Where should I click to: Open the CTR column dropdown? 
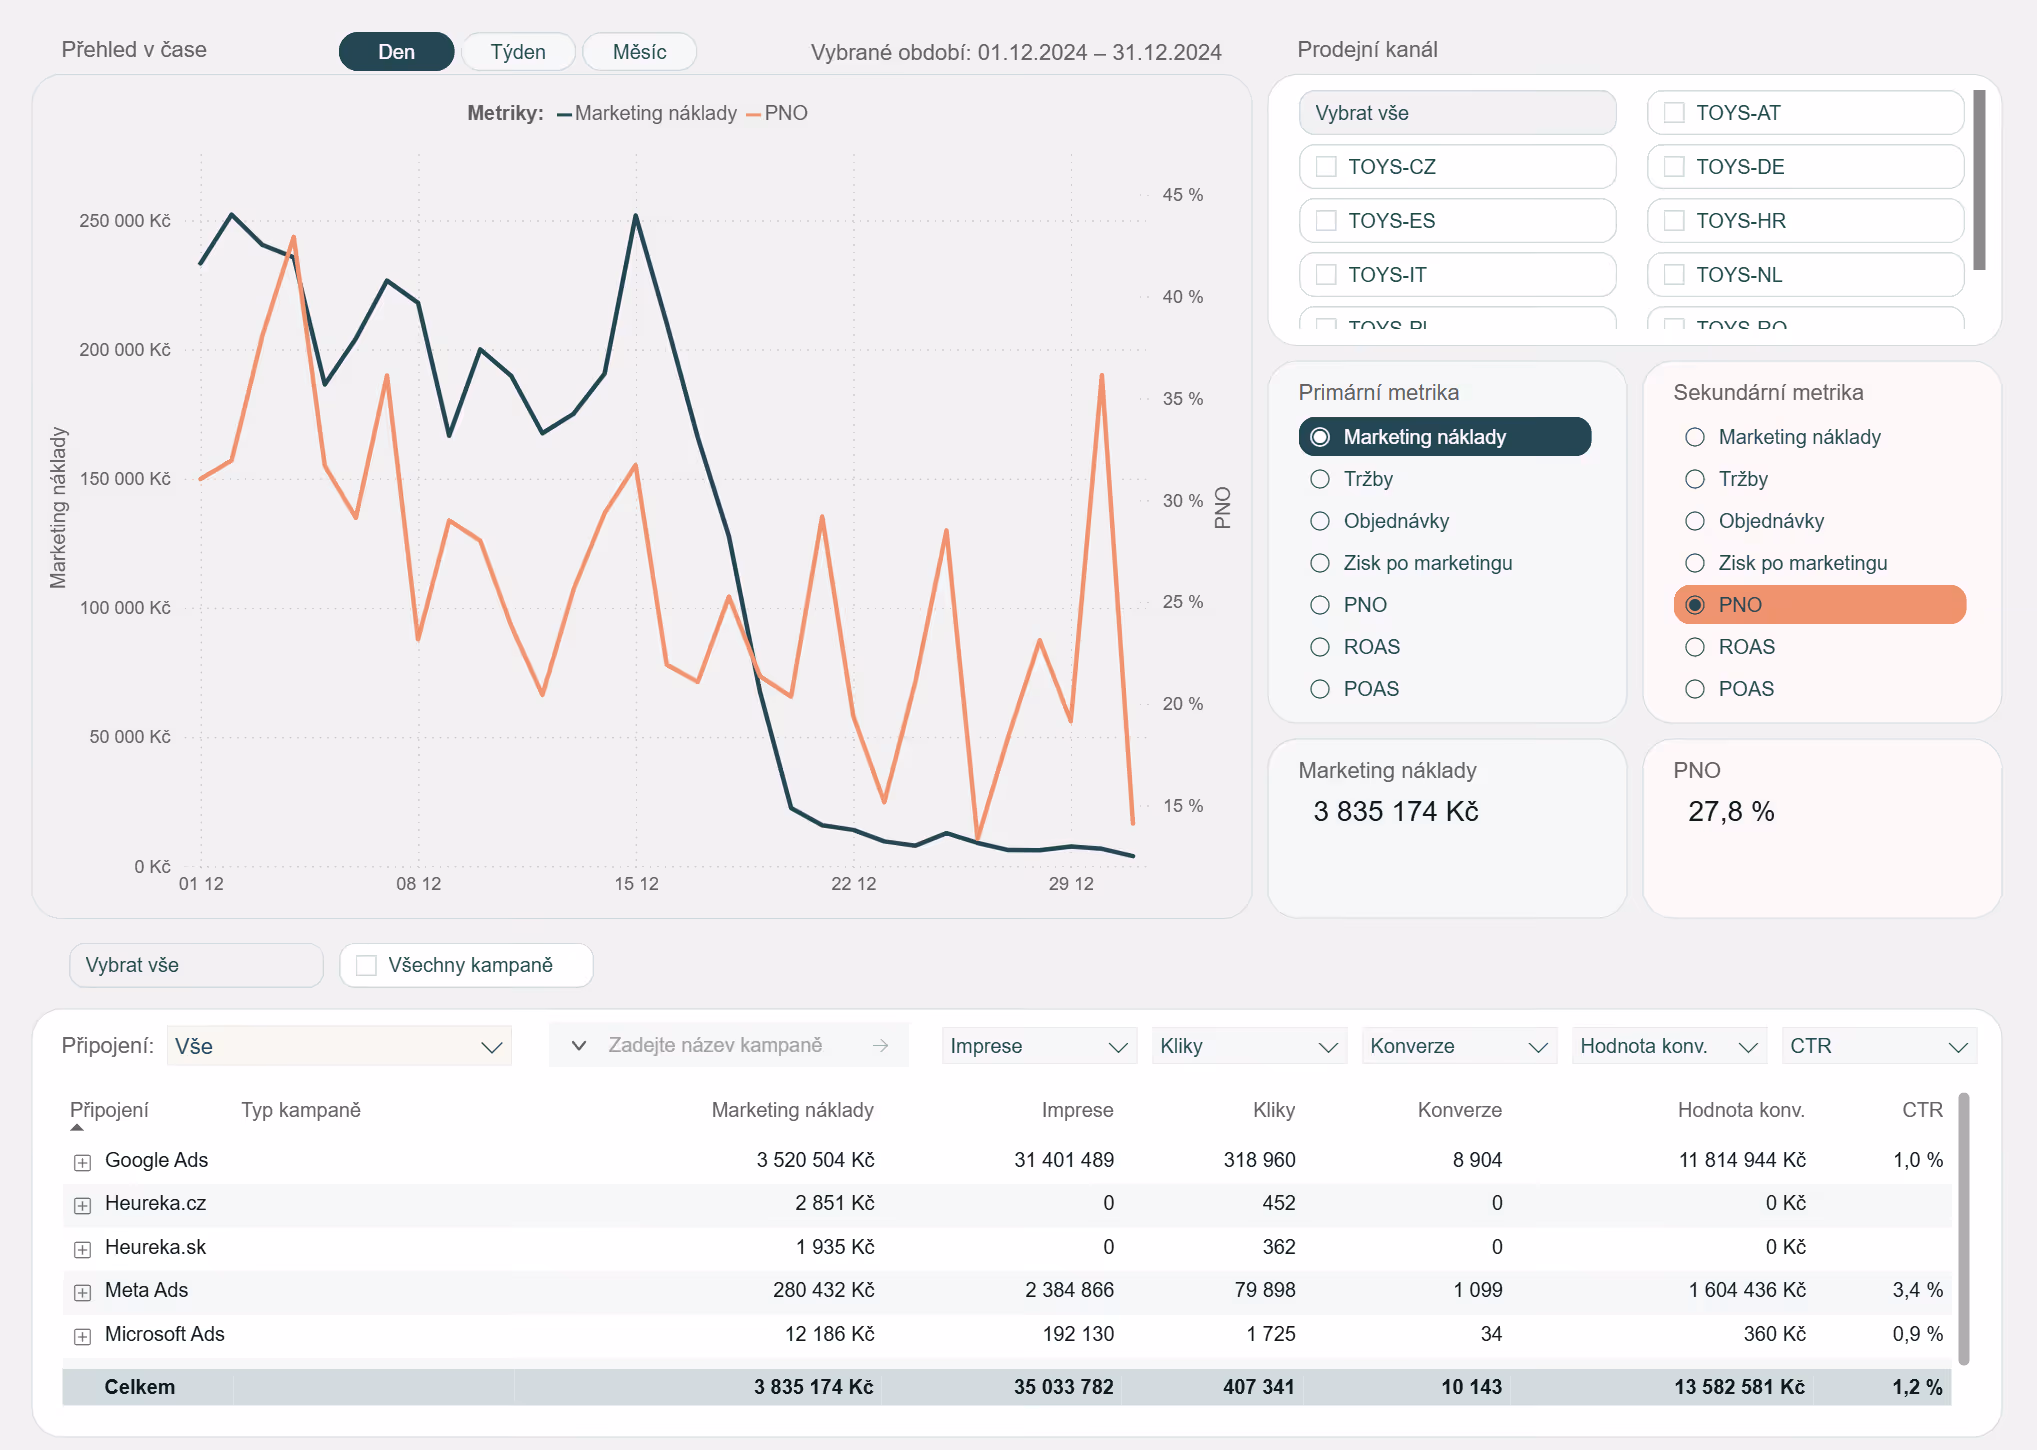(1879, 1046)
